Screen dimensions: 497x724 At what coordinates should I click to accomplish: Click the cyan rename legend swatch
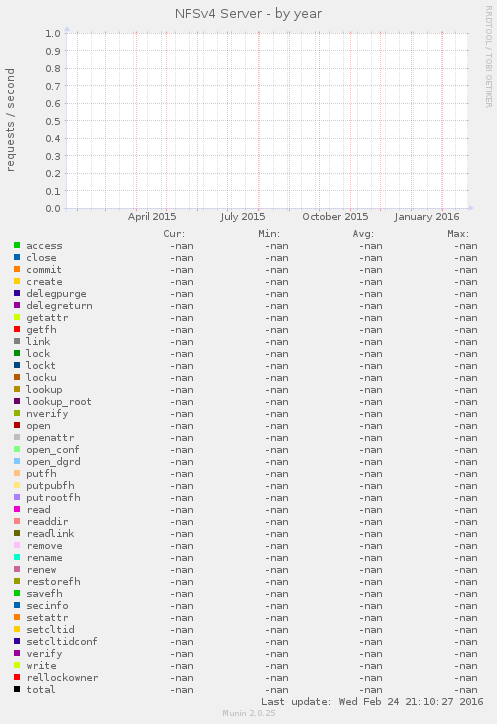point(17,557)
